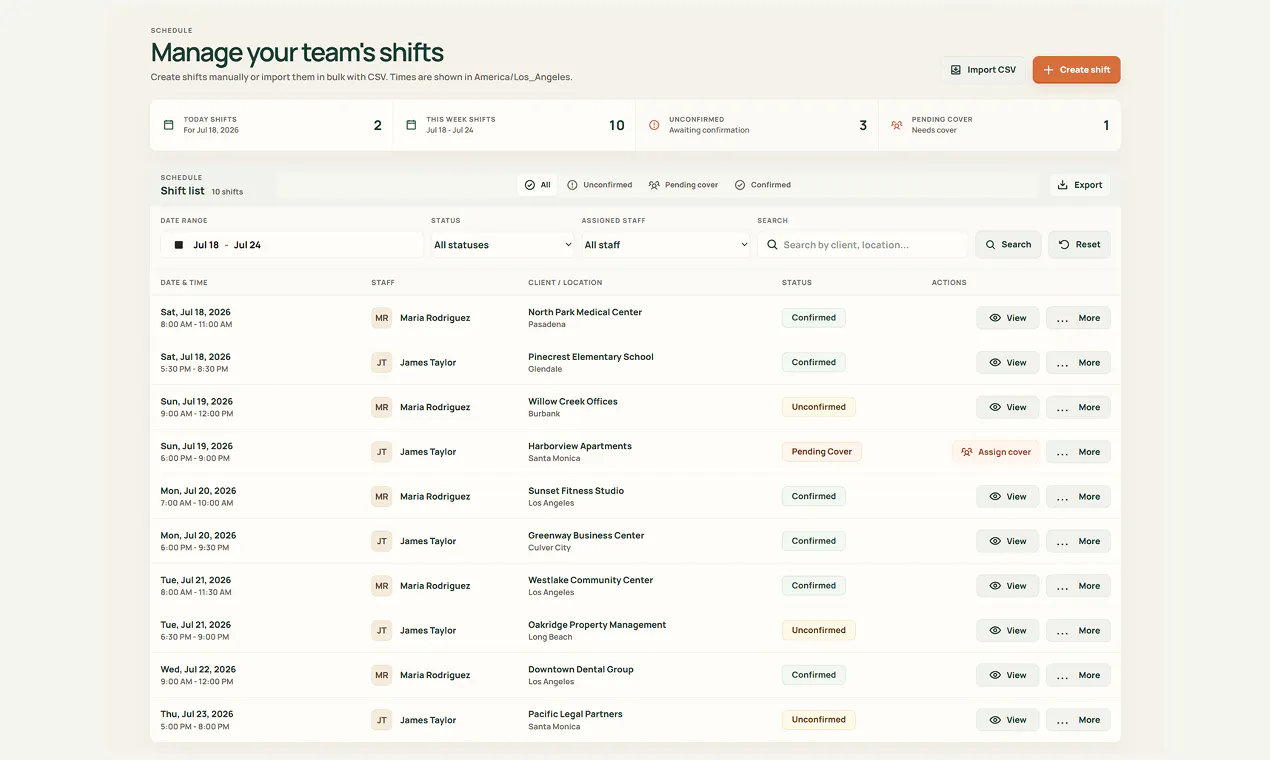Click JT avatar in Harborview Apartments row

click(x=382, y=452)
